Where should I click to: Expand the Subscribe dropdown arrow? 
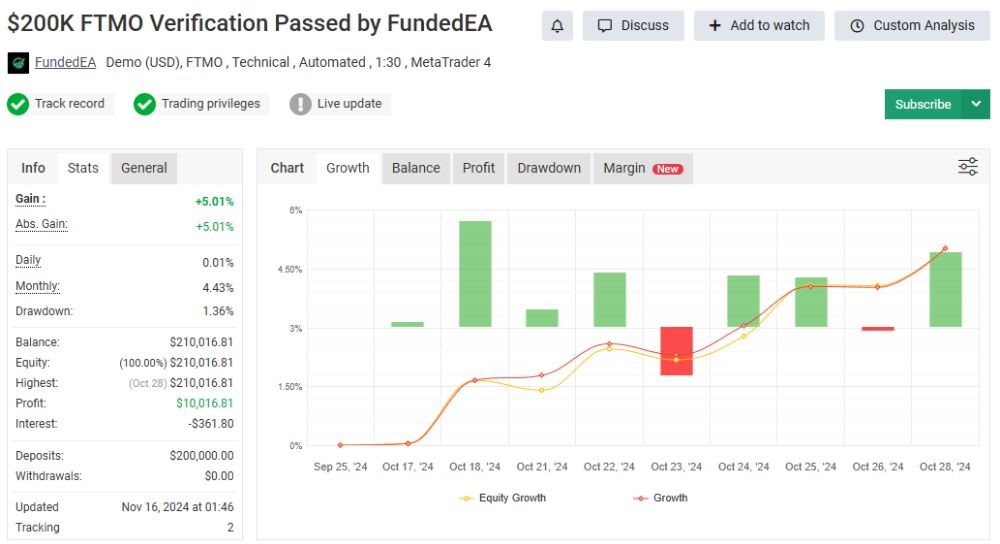point(976,104)
